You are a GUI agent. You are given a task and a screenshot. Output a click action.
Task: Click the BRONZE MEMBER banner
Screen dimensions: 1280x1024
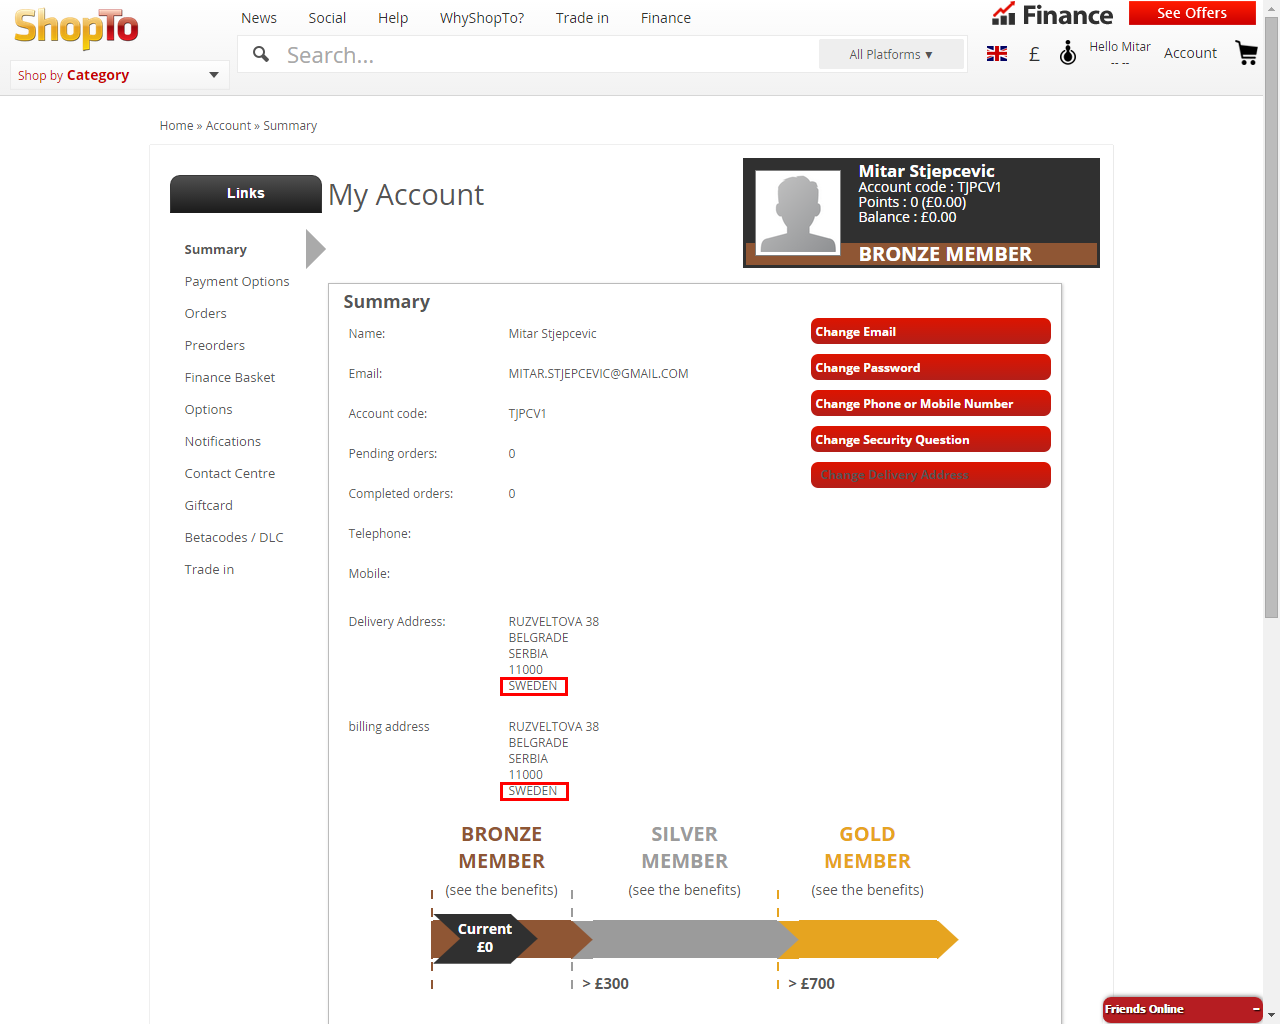(921, 254)
